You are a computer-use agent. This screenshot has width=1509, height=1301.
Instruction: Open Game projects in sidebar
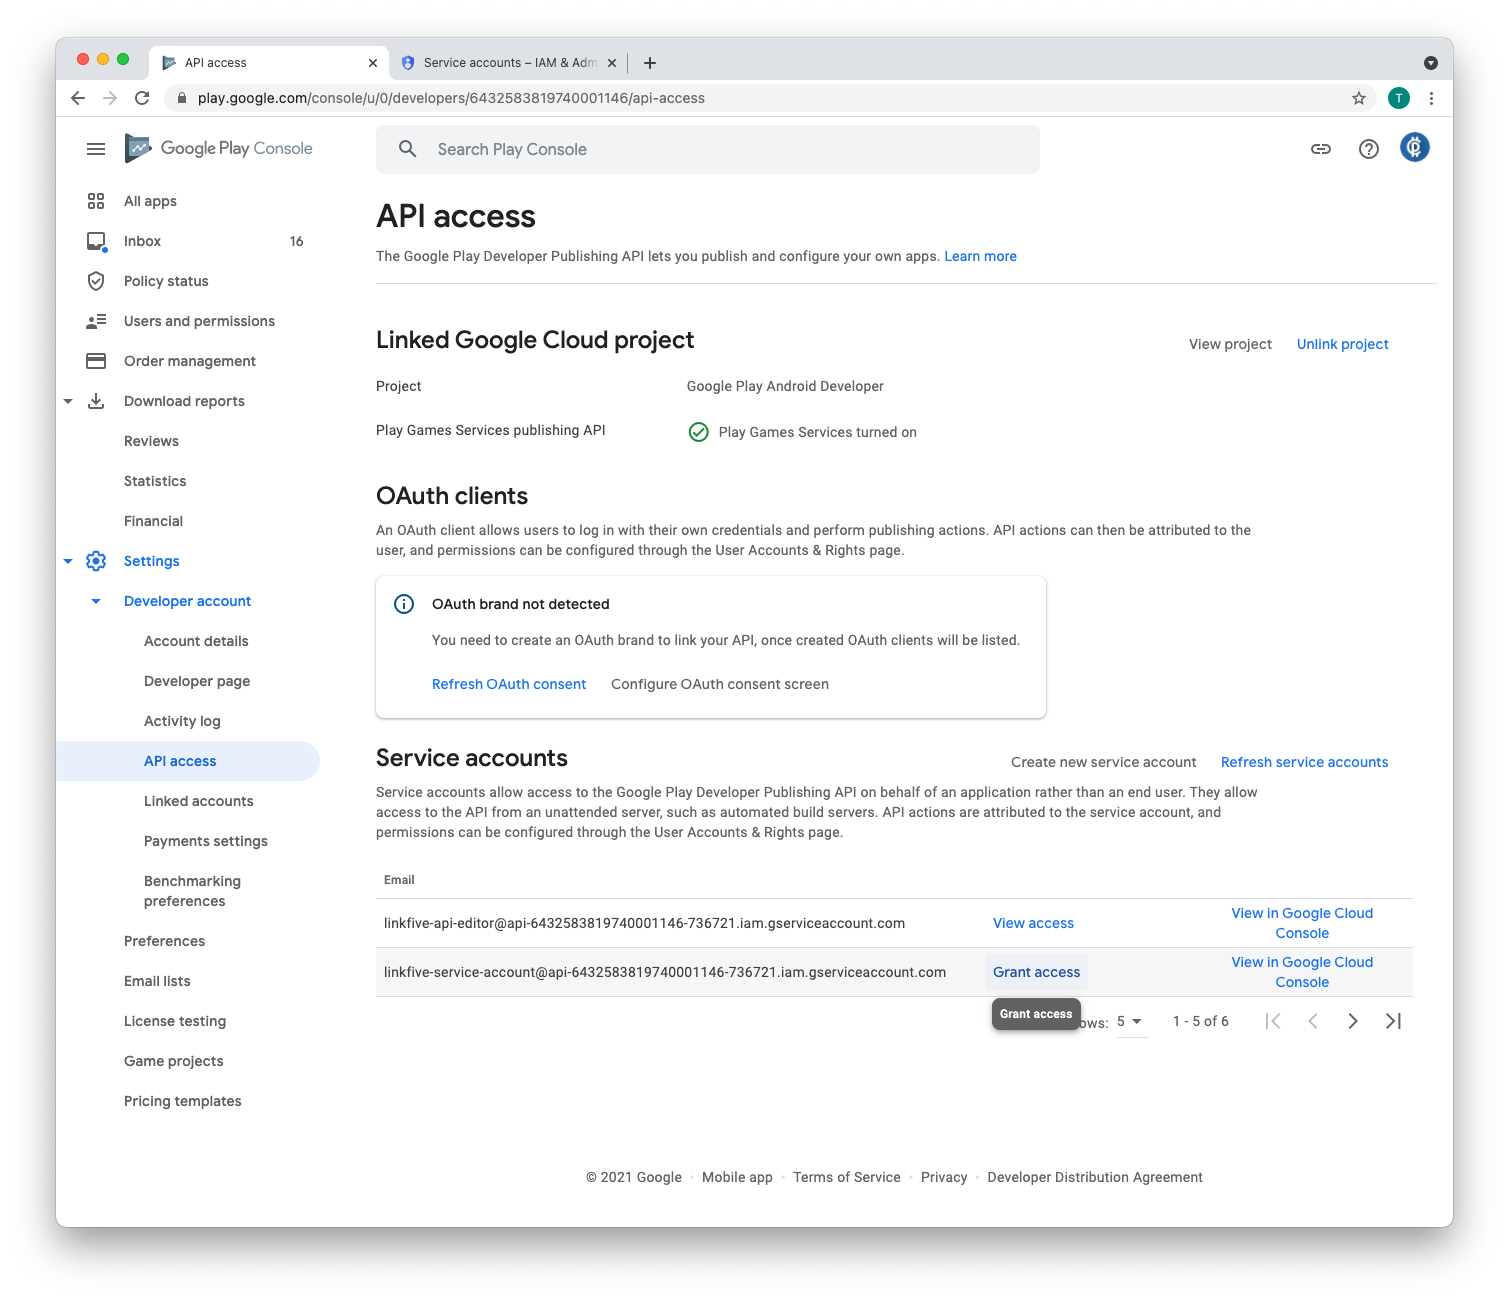174,1061
